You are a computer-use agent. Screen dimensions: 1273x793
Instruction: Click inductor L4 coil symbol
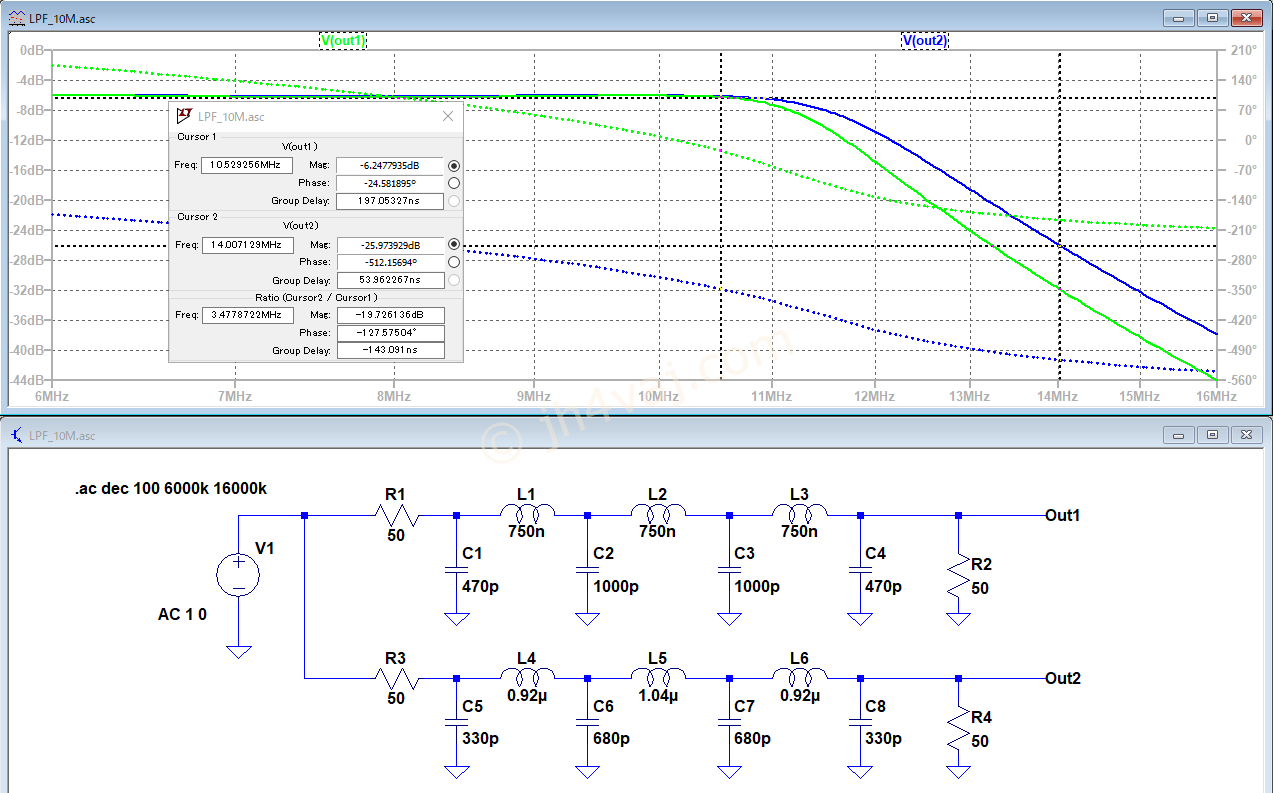(527, 677)
